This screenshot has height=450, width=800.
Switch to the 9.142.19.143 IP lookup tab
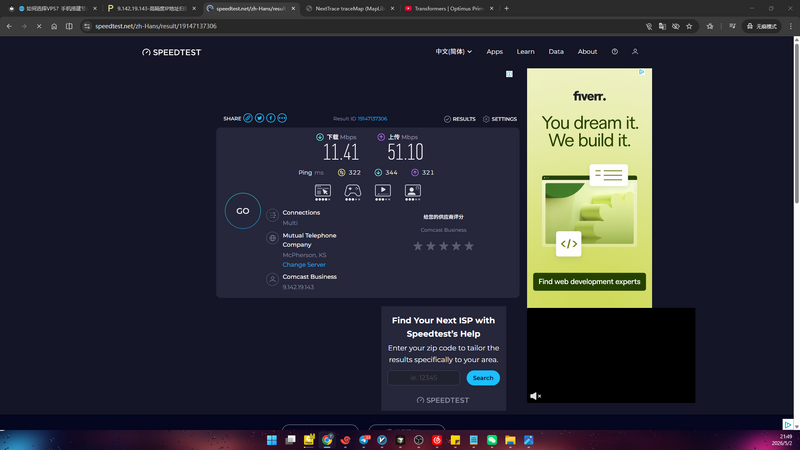[x=152, y=9]
